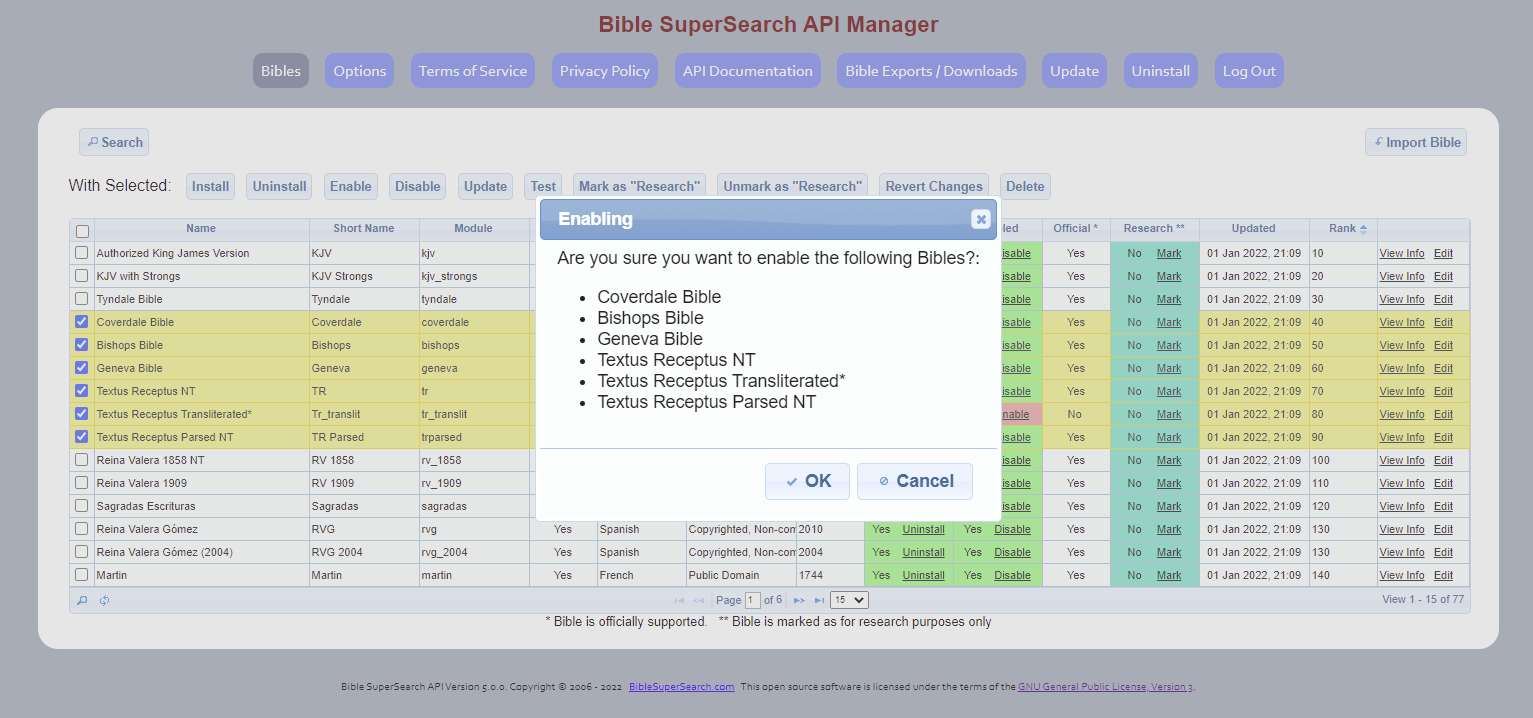The image size is (1533, 718).
Task: Open the Privacy Policy tab
Action: 605,71
